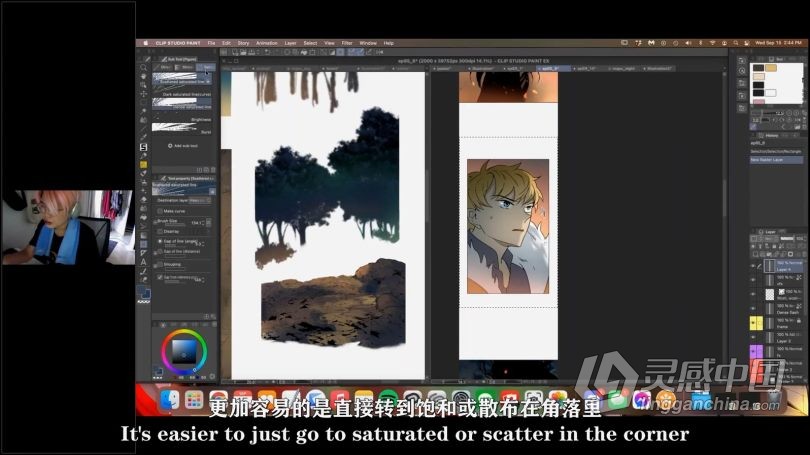Open Finder from the dock
Image resolution: width=810 pixels, height=455 pixels.
(168, 399)
